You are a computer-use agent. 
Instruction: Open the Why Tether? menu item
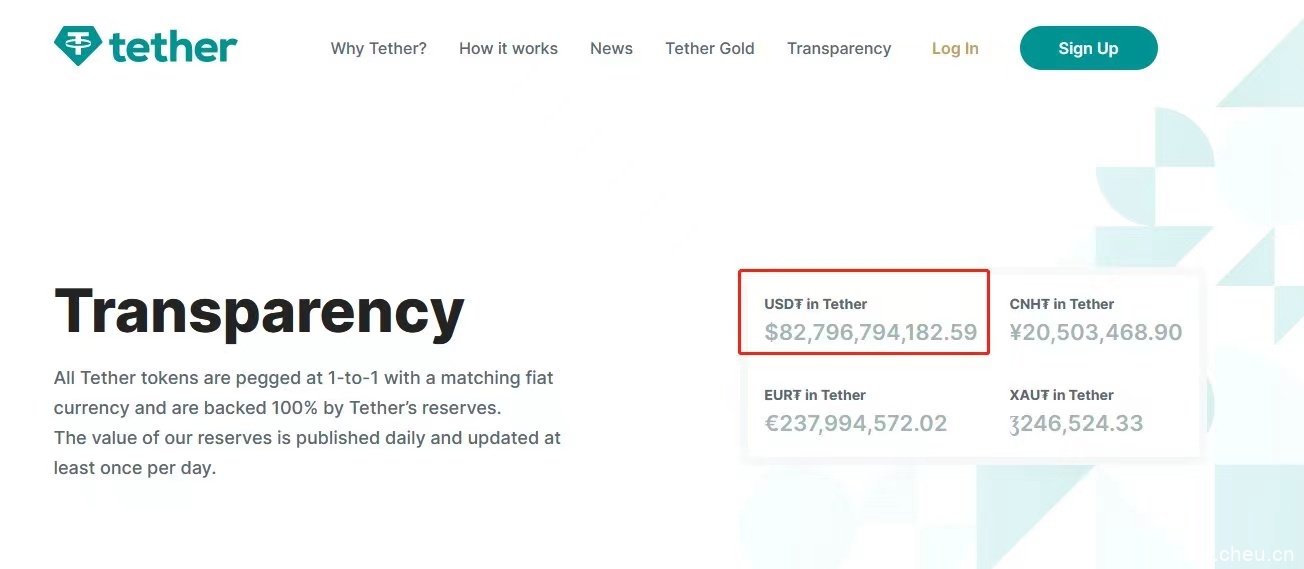(378, 48)
